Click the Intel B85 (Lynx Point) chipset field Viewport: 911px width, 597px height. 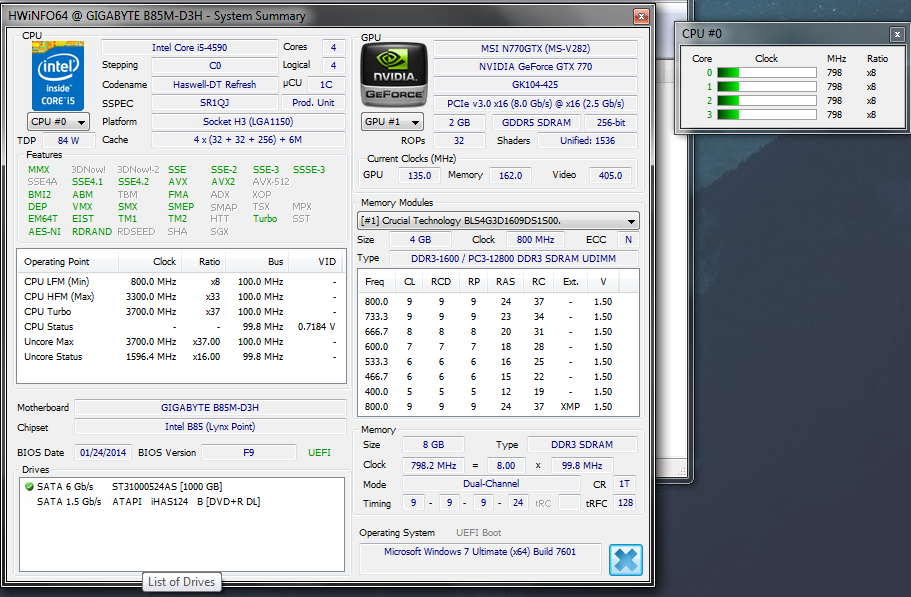point(210,427)
